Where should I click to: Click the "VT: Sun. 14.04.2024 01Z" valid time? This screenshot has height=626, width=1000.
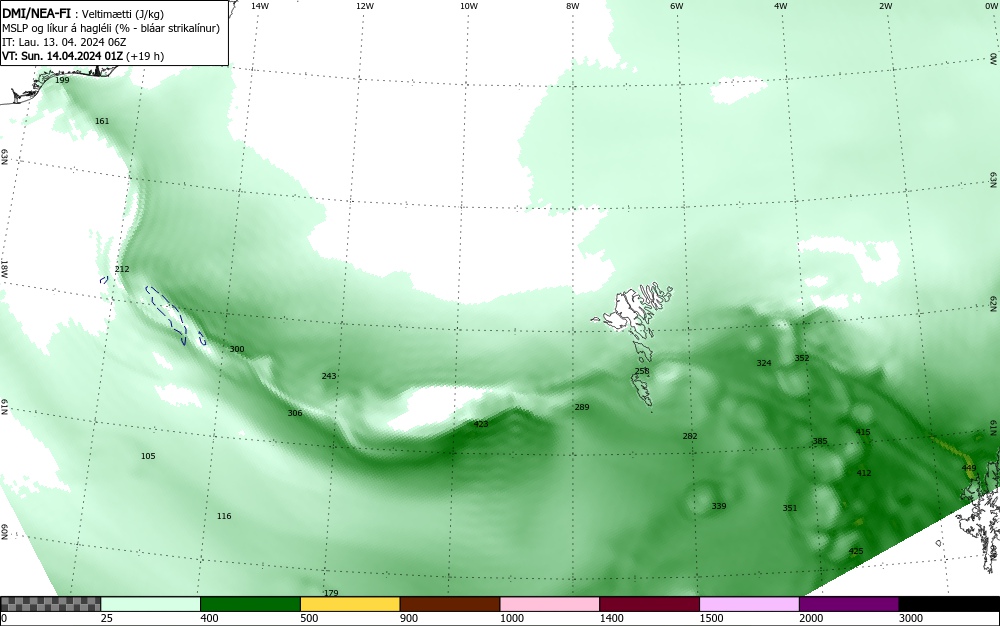click(62, 56)
